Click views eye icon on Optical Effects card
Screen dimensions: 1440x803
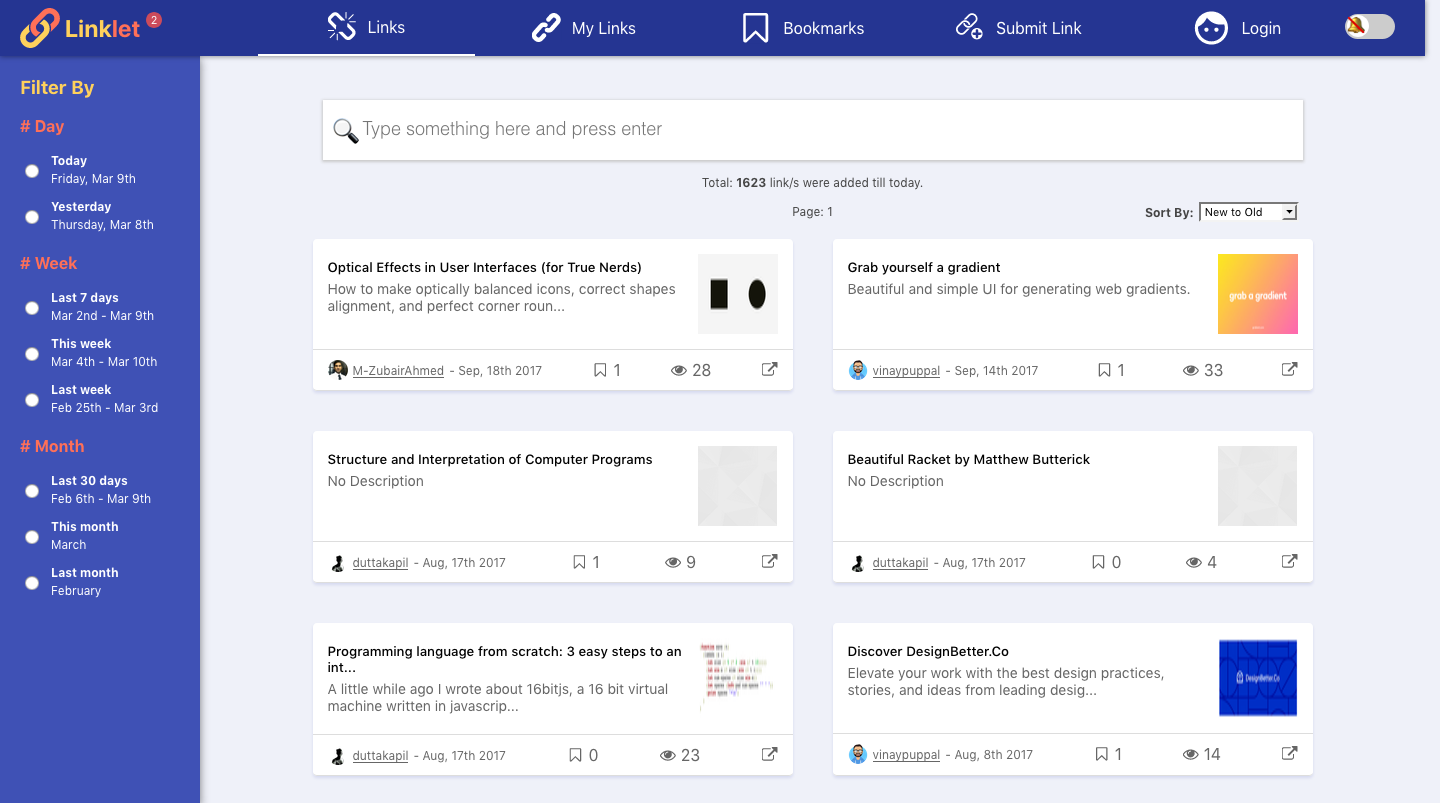pyautogui.click(x=679, y=370)
